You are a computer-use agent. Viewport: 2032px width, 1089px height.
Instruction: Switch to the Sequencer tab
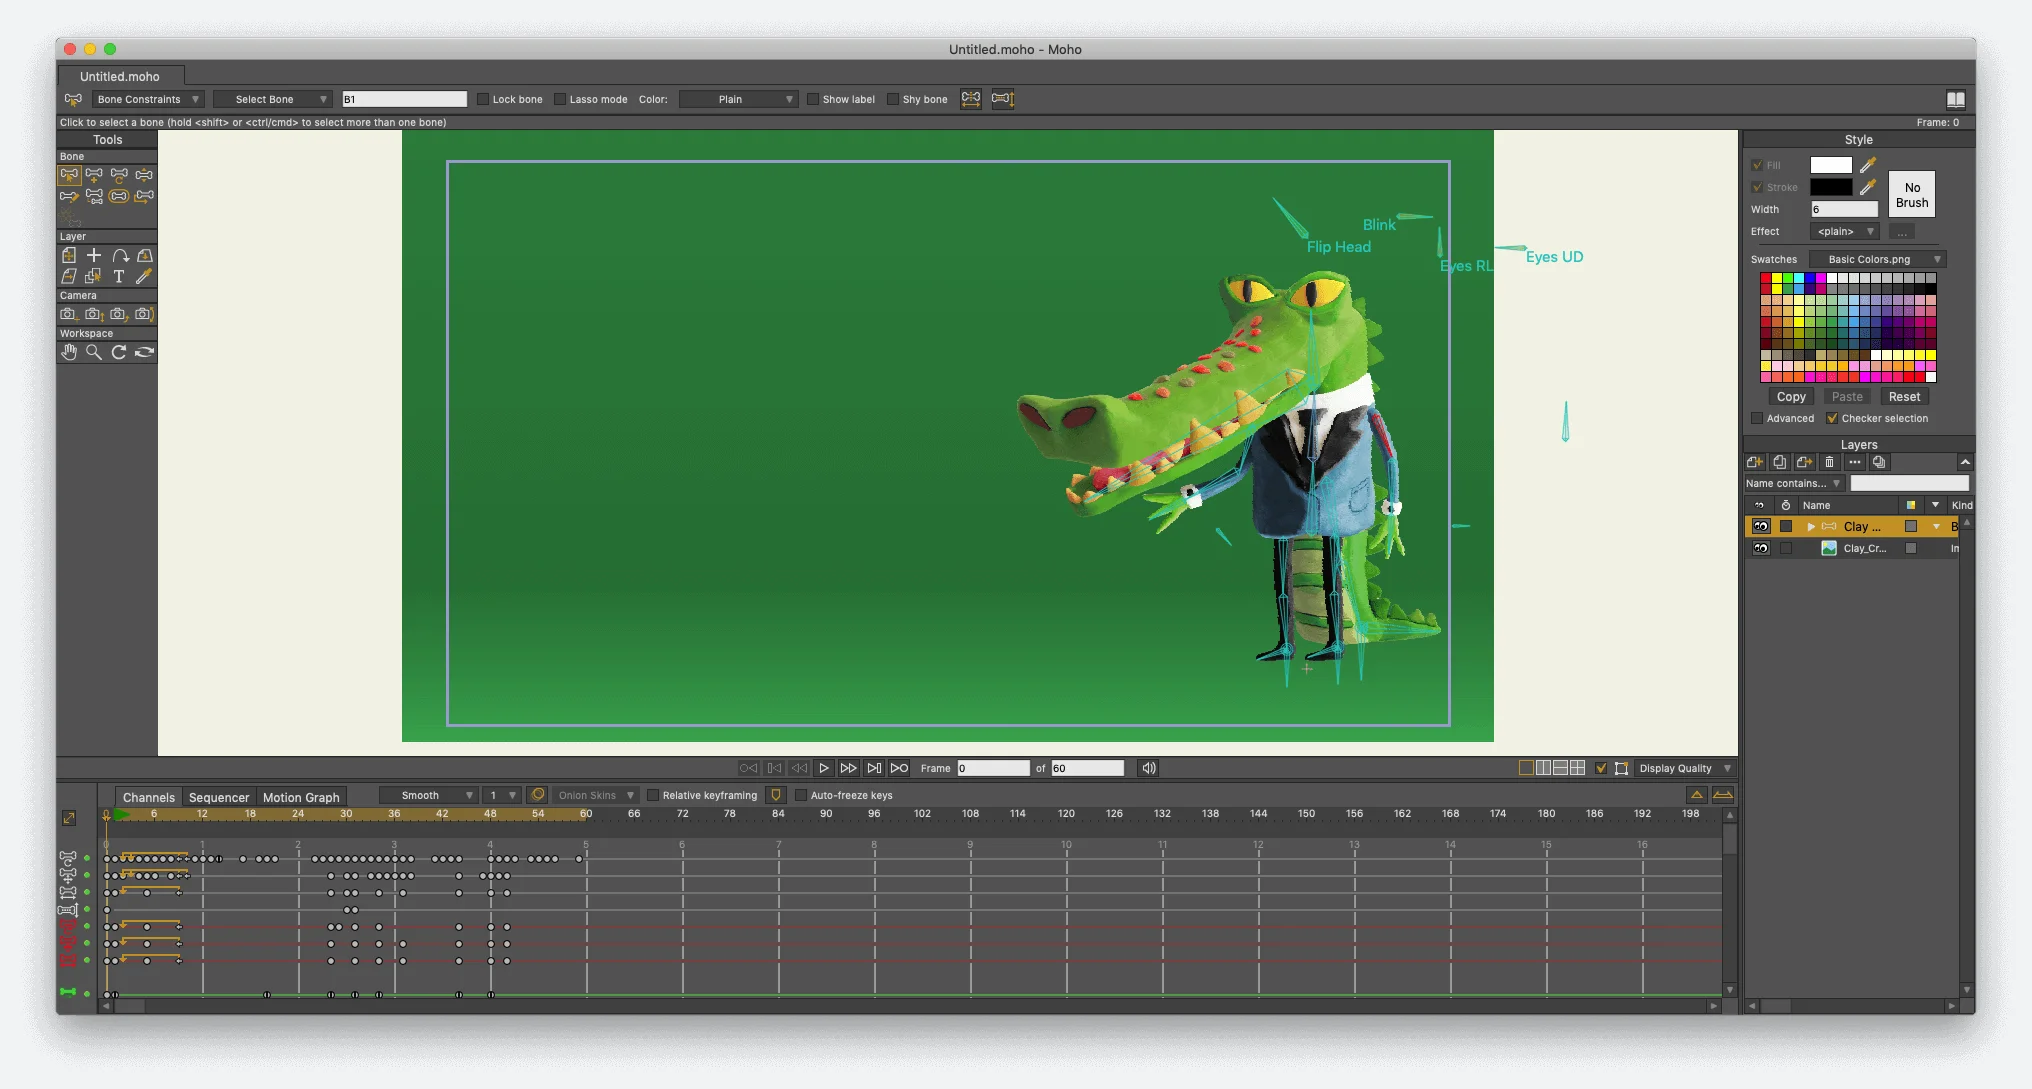pyautogui.click(x=218, y=797)
